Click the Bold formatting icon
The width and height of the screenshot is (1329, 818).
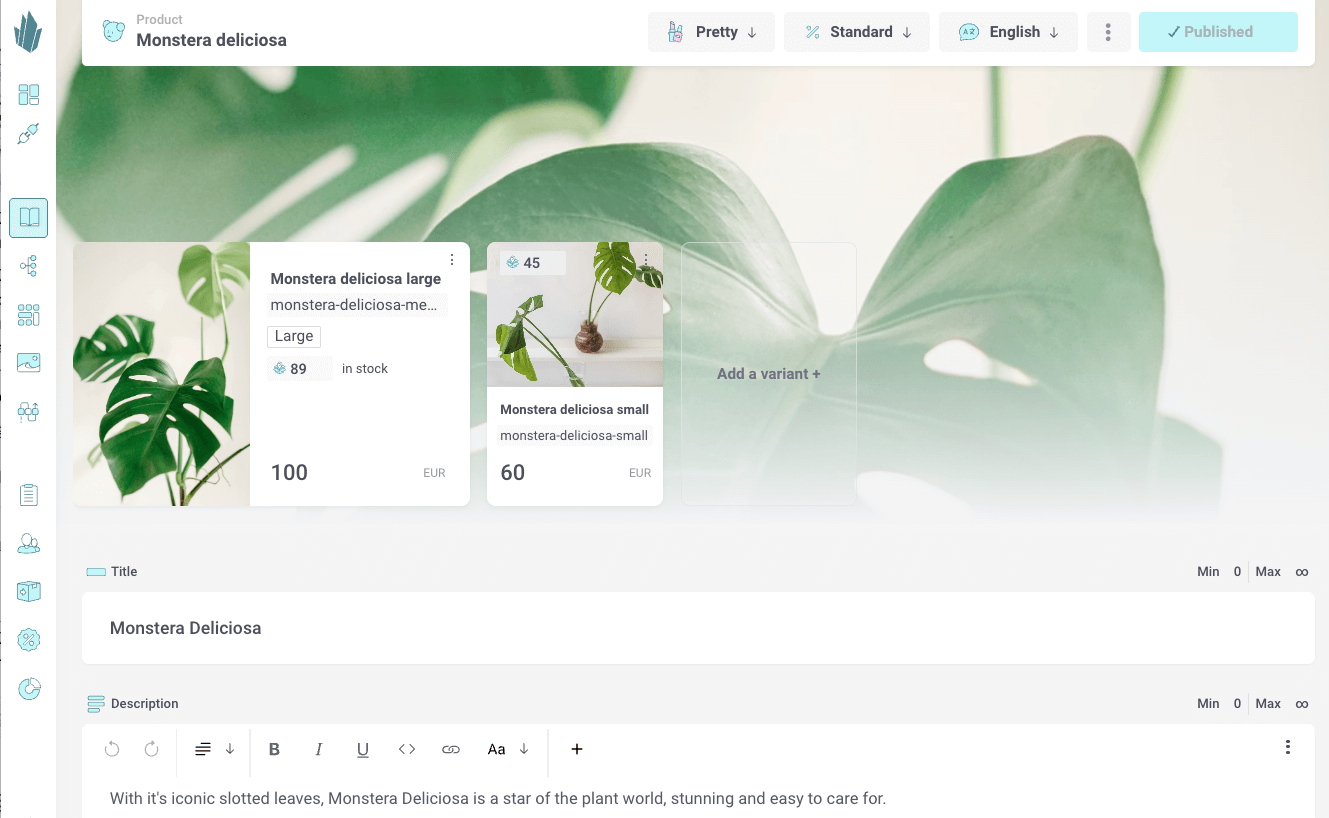click(275, 749)
